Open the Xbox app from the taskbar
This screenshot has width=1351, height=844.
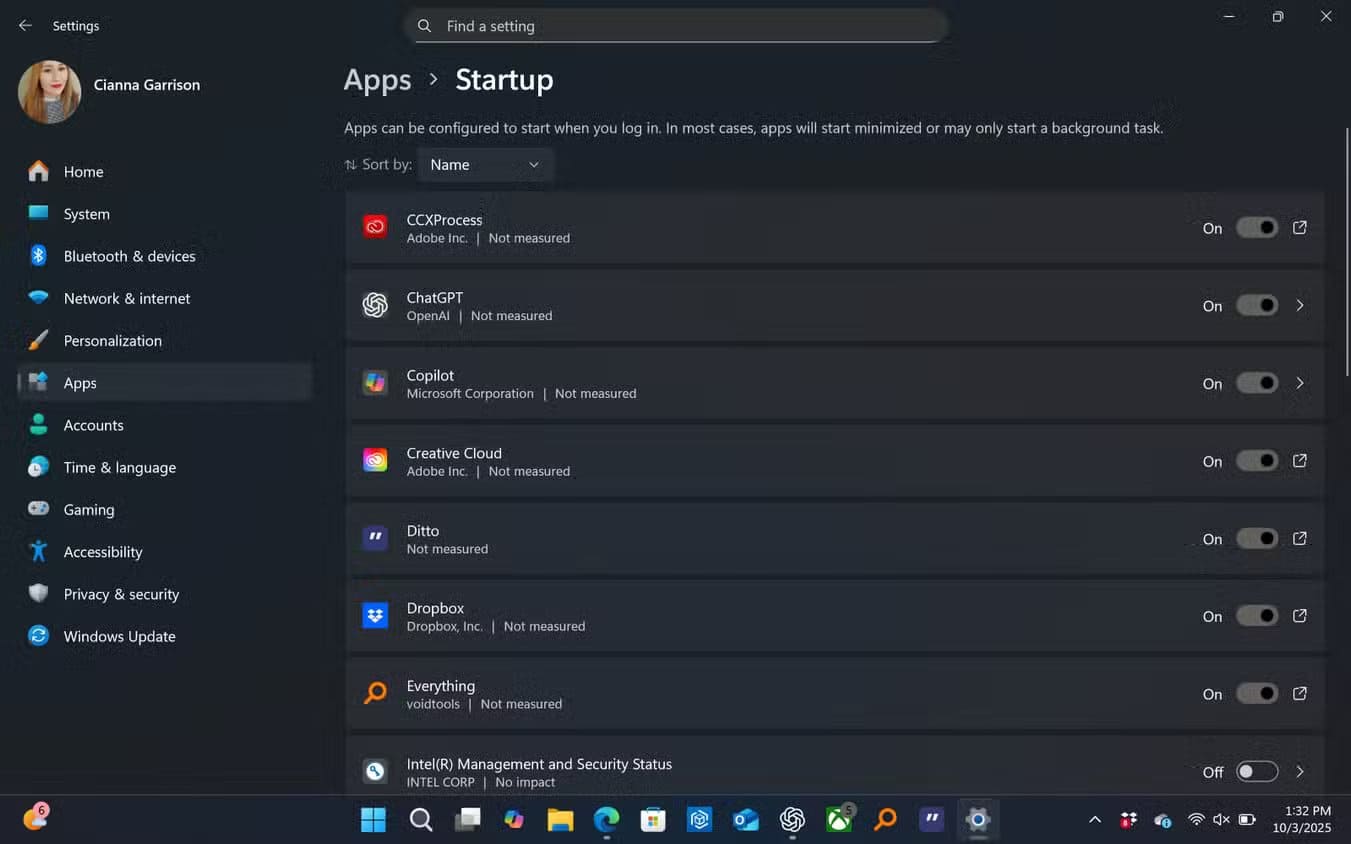839,820
